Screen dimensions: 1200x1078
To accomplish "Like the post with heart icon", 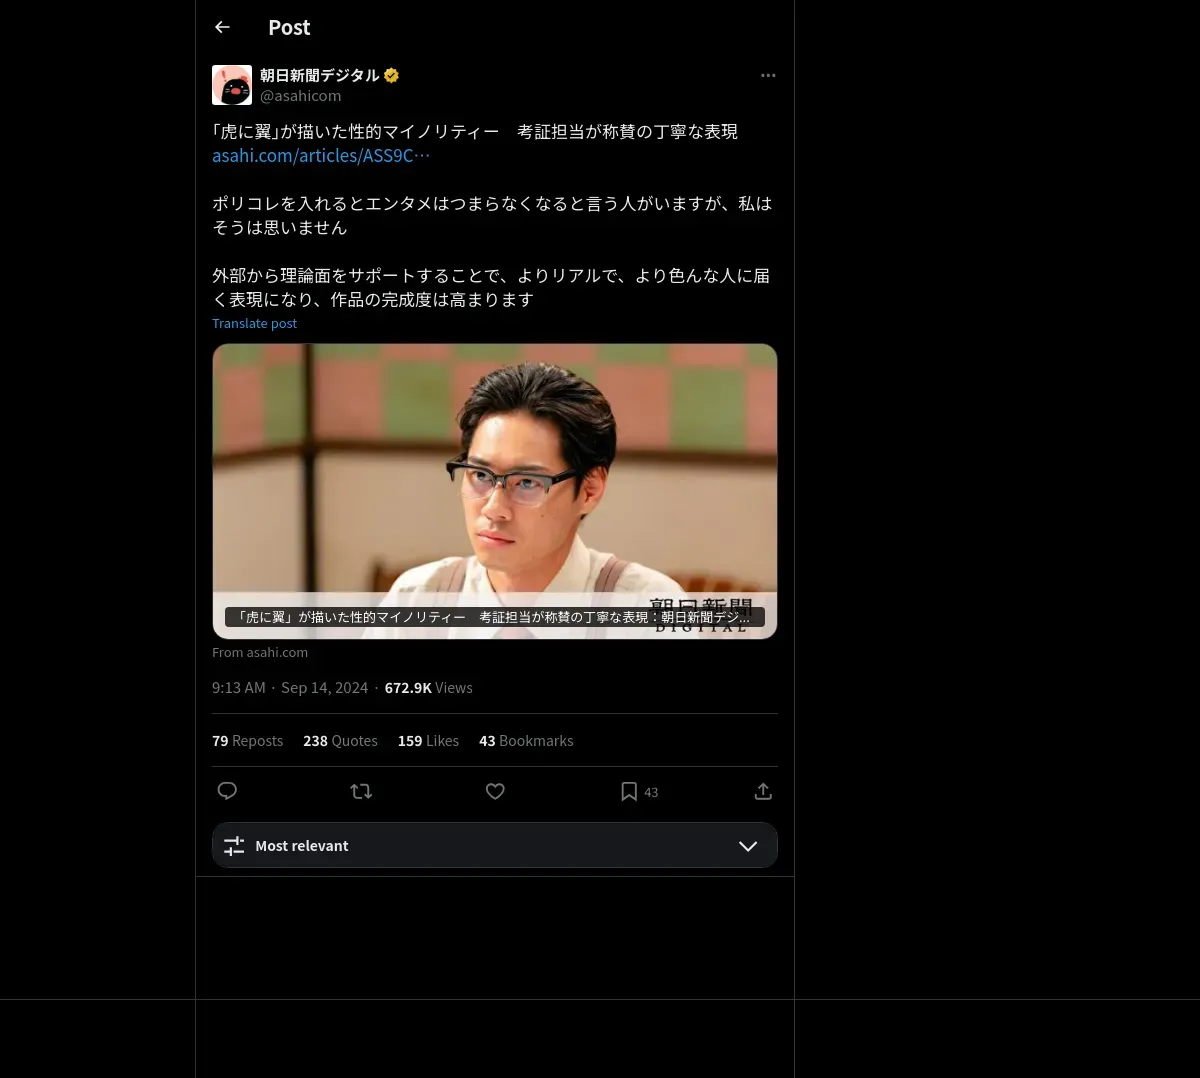I will click(495, 791).
